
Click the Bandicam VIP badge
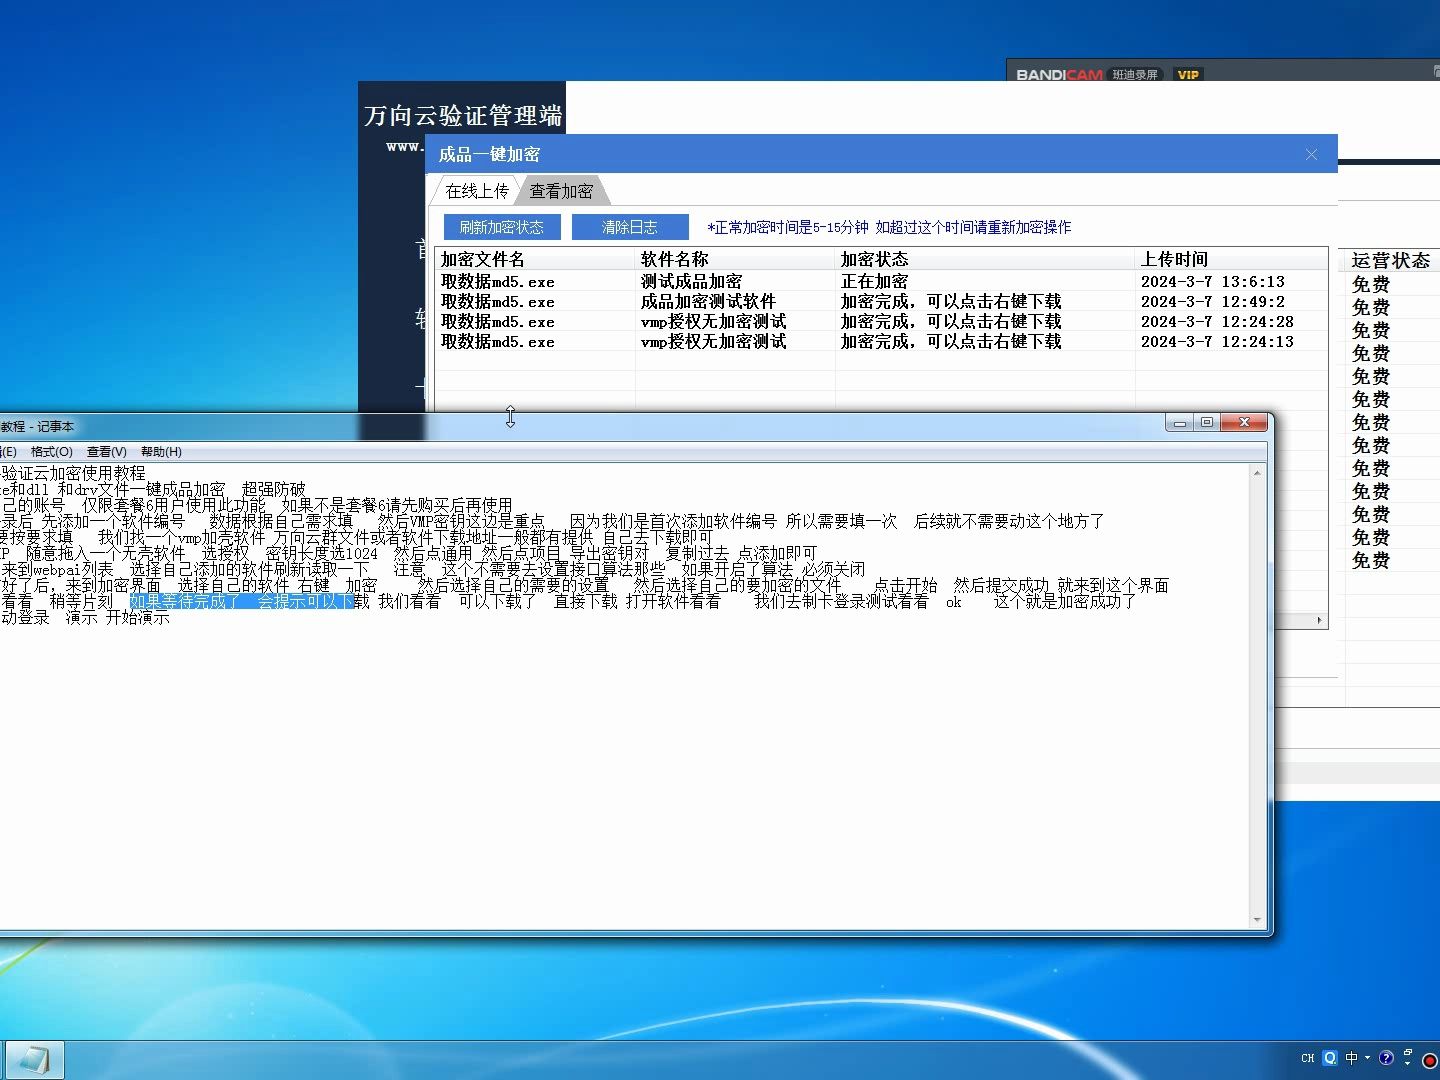pos(1188,75)
